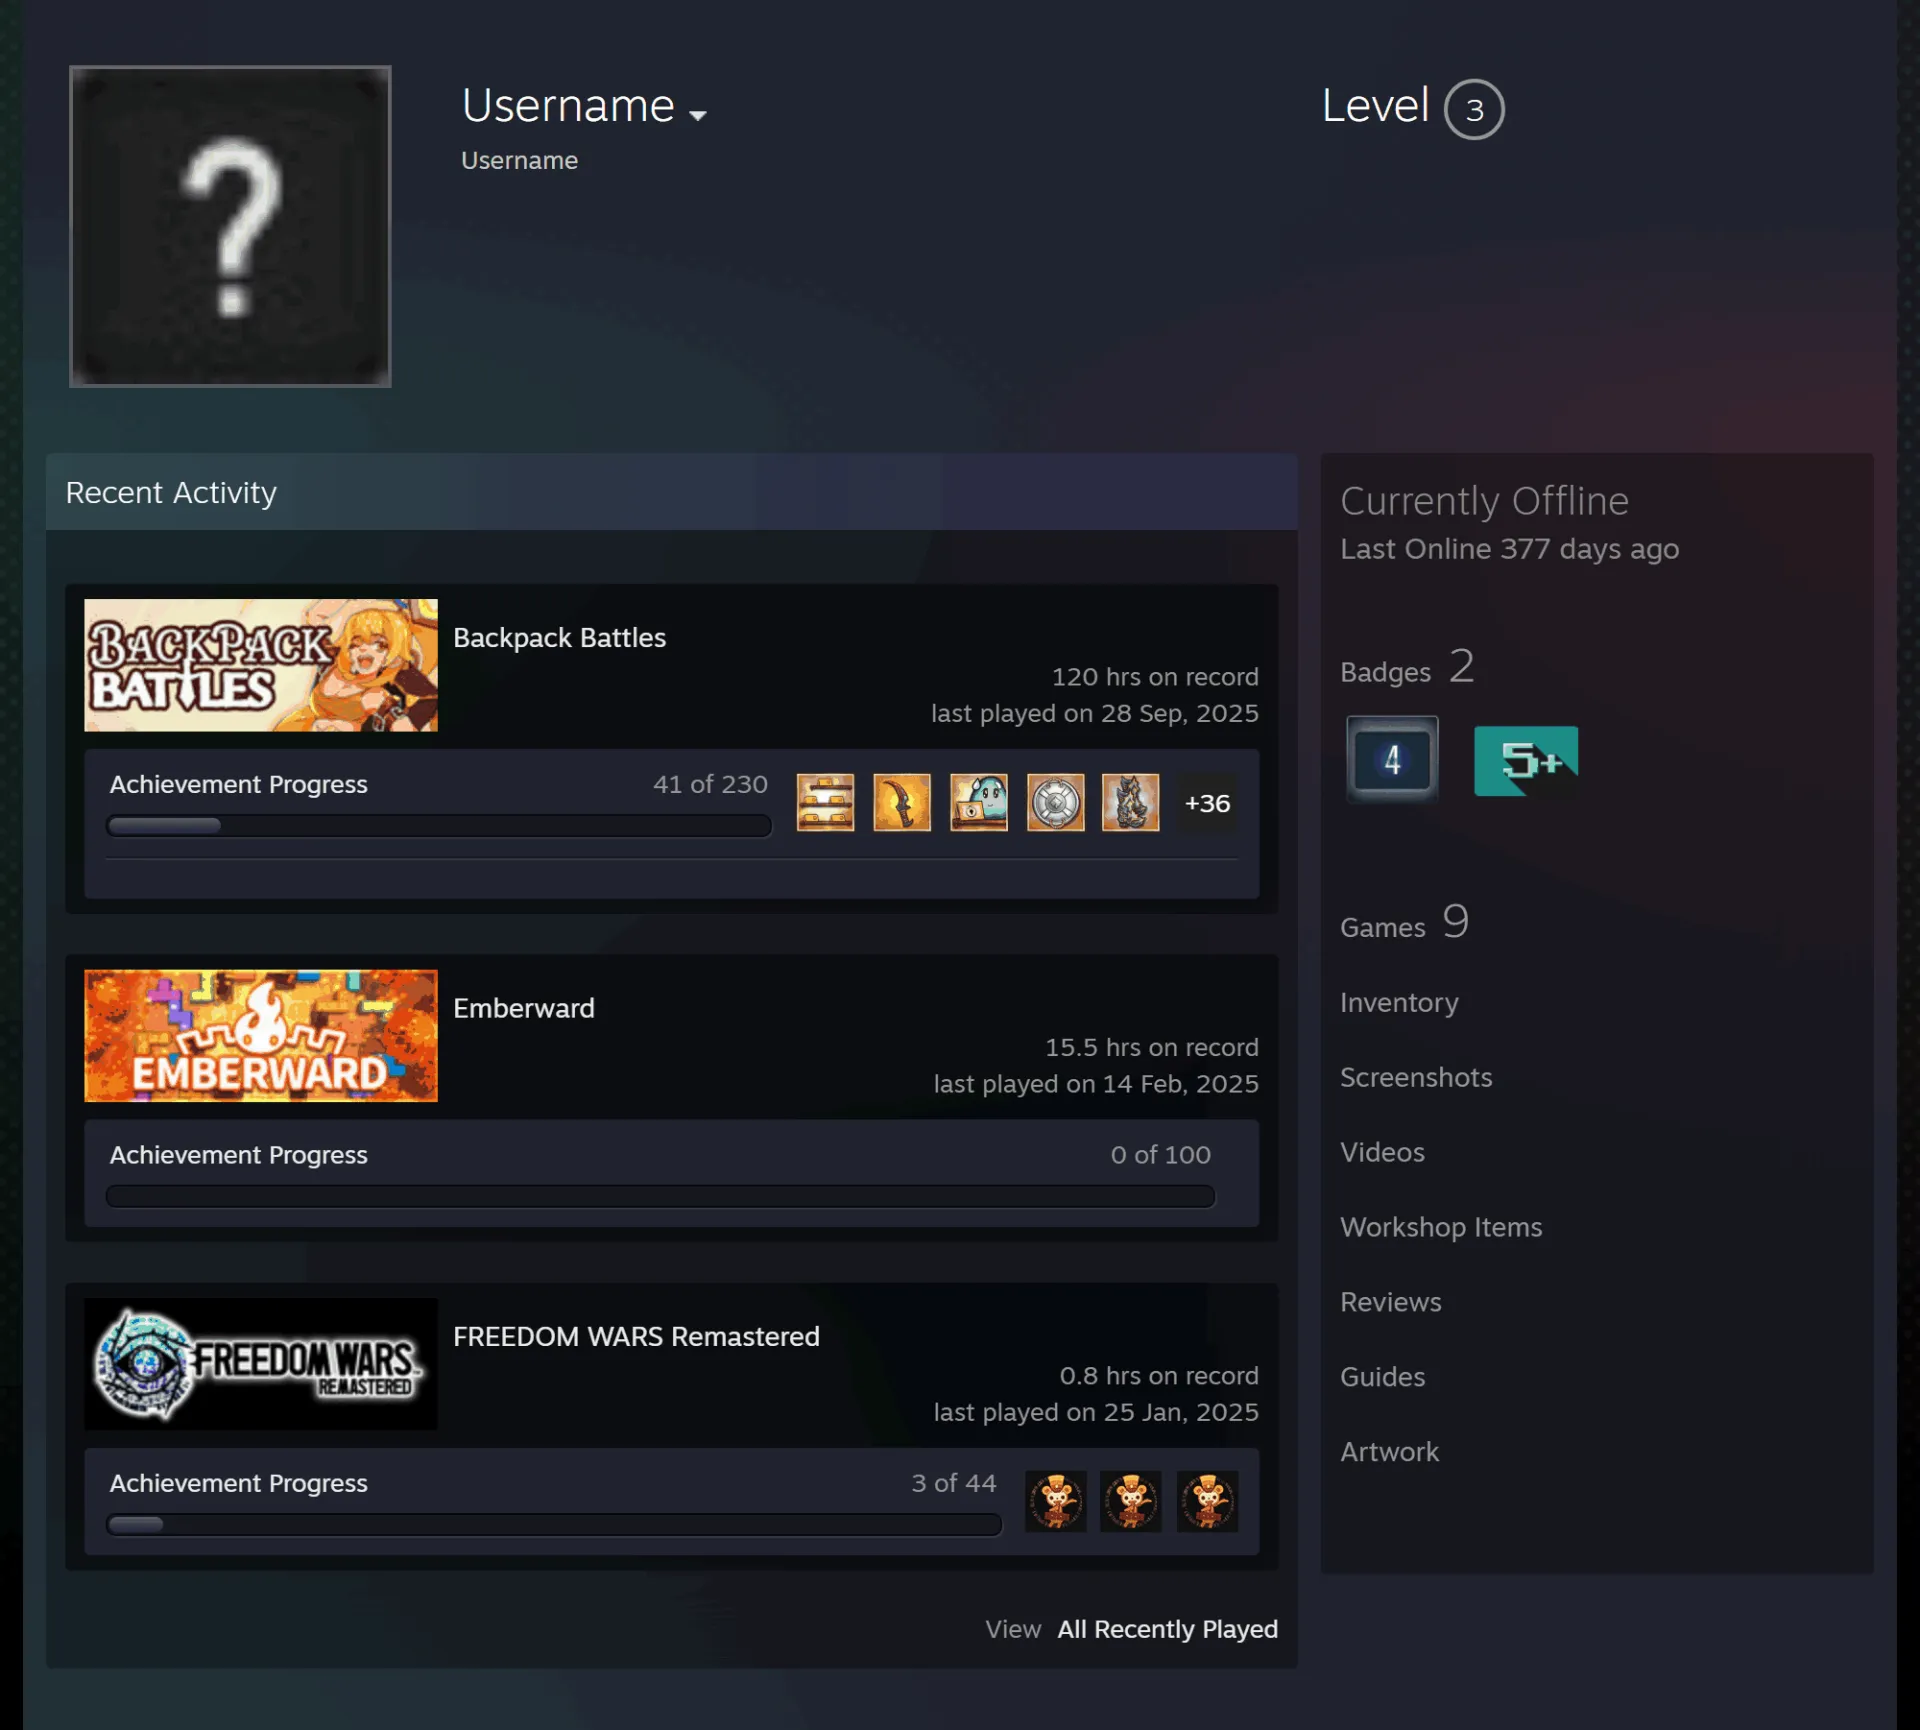Open the Games 9 link

coord(1404,922)
